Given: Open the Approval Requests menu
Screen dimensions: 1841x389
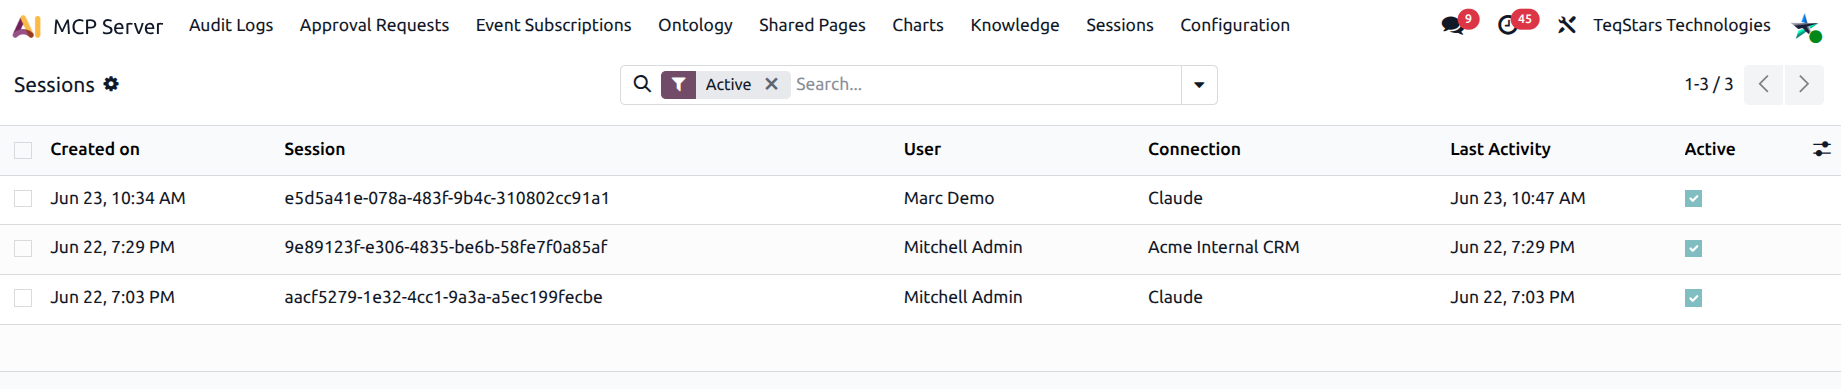Looking at the screenshot, I should click(374, 25).
